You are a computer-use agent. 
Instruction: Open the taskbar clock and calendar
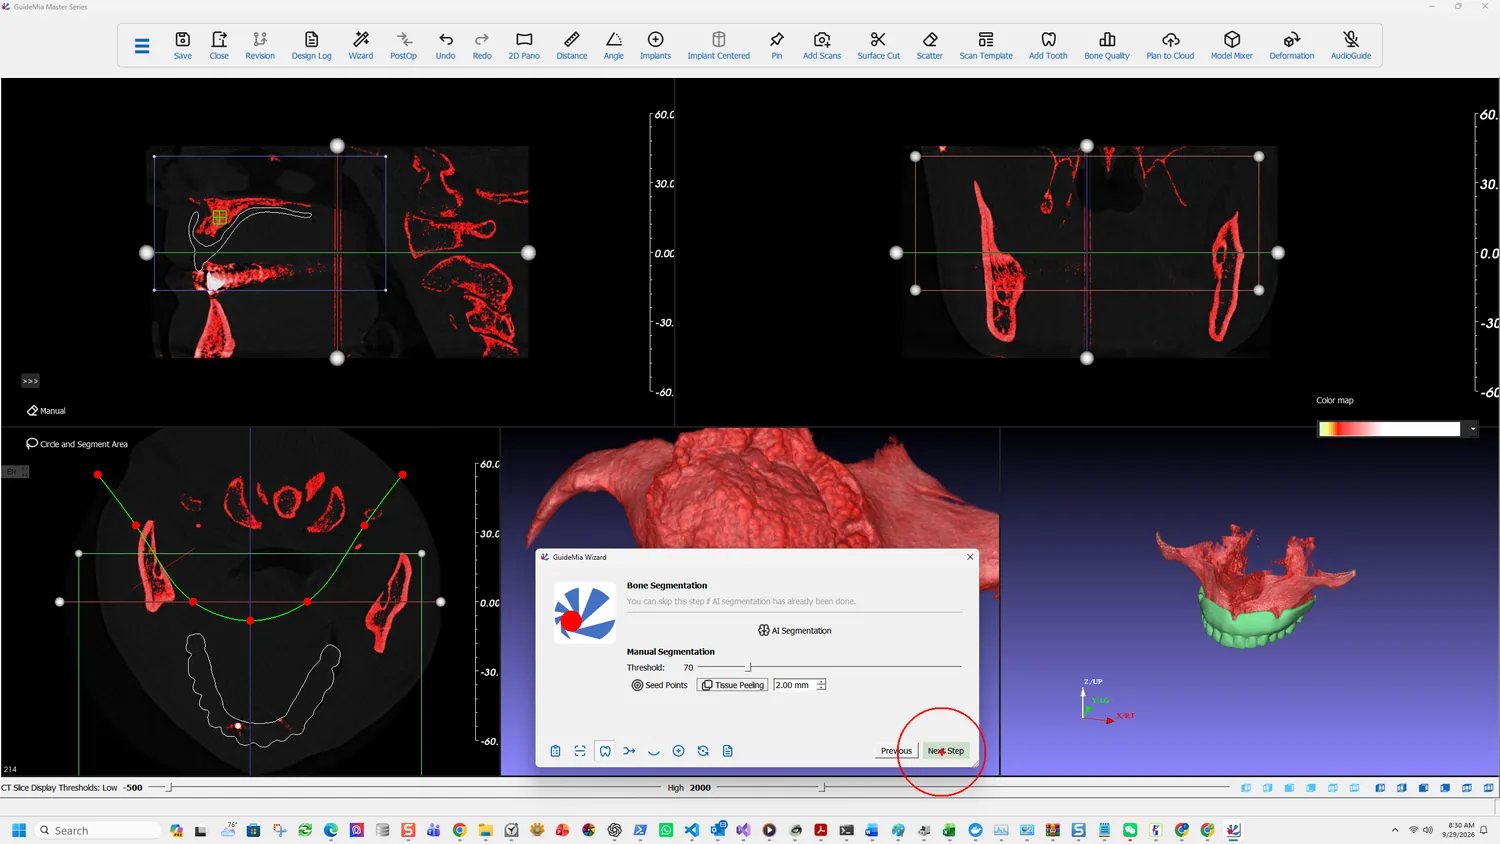pos(1461,830)
